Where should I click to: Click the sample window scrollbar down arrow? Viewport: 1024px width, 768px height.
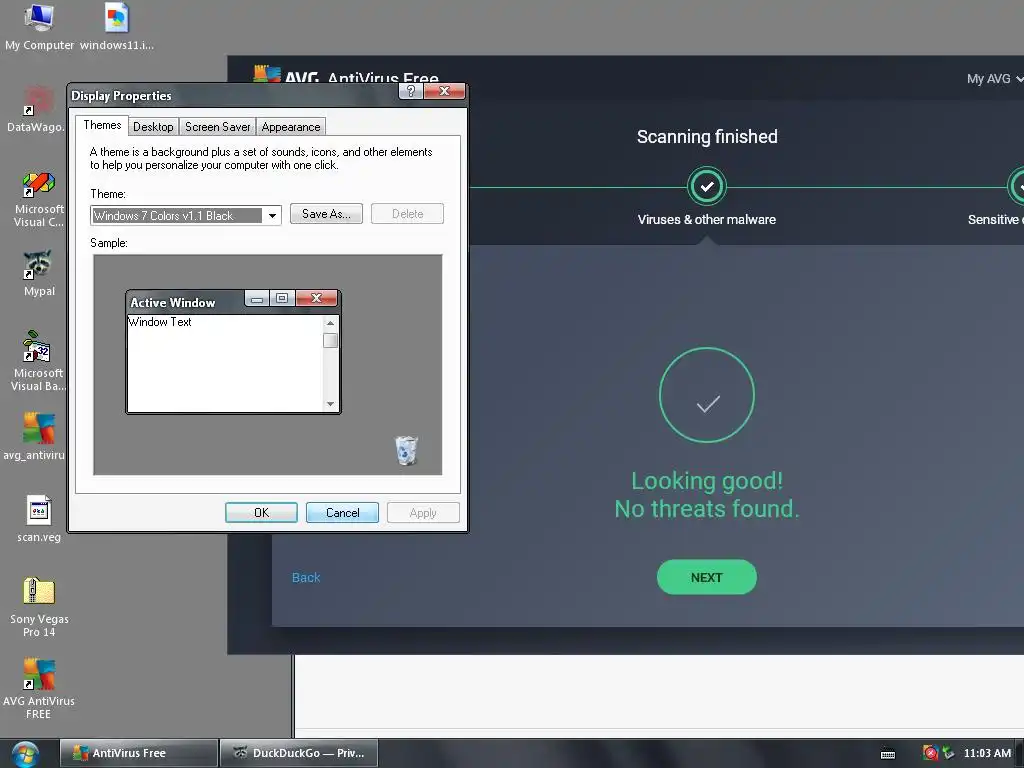tap(330, 404)
